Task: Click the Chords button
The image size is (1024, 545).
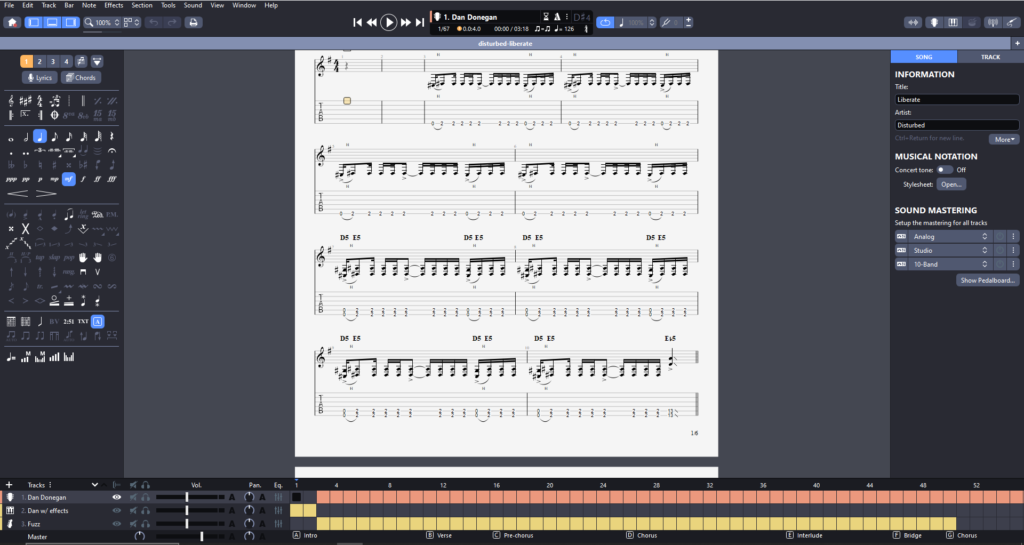Action: point(81,77)
